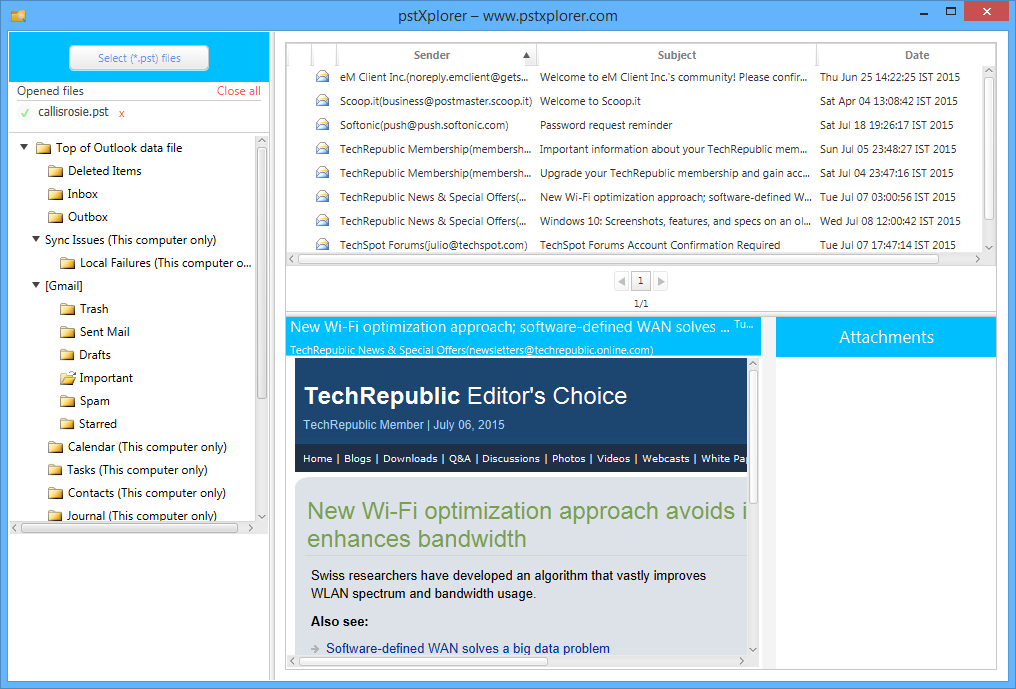Image resolution: width=1016 pixels, height=689 pixels.
Task: Click the Inbox folder icon
Action: [x=55, y=194]
